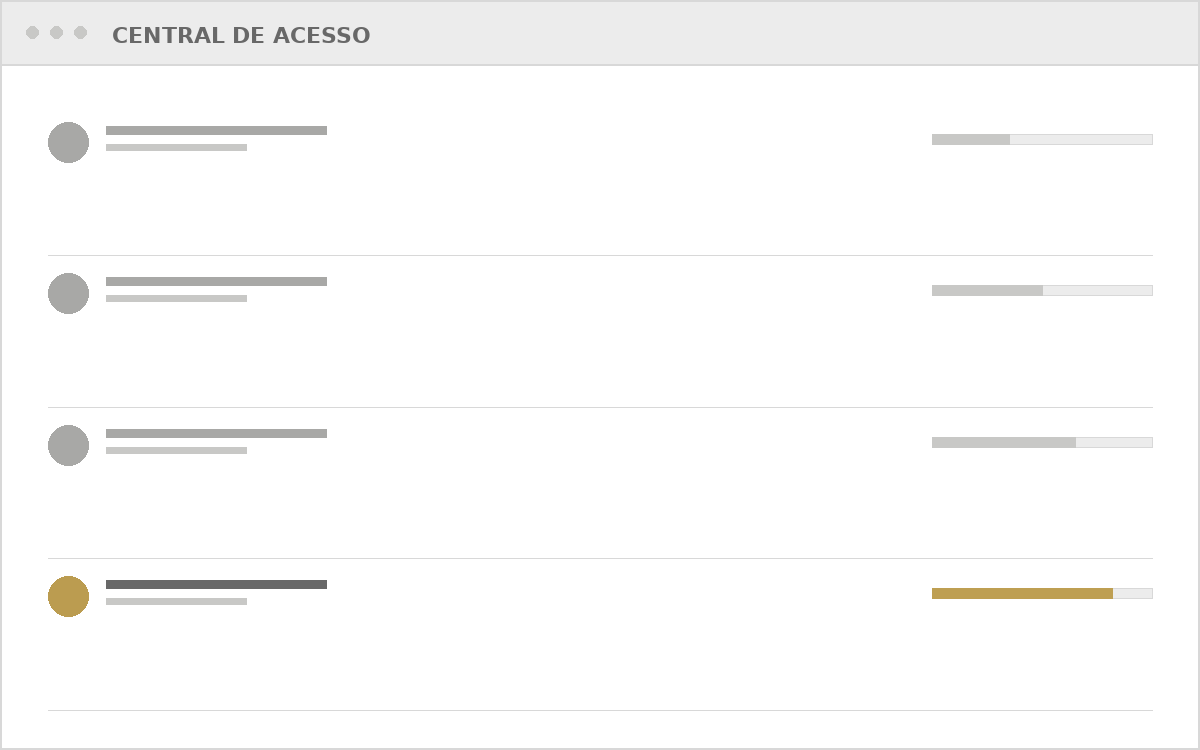Click the third row's progress bar

pos(1042,442)
